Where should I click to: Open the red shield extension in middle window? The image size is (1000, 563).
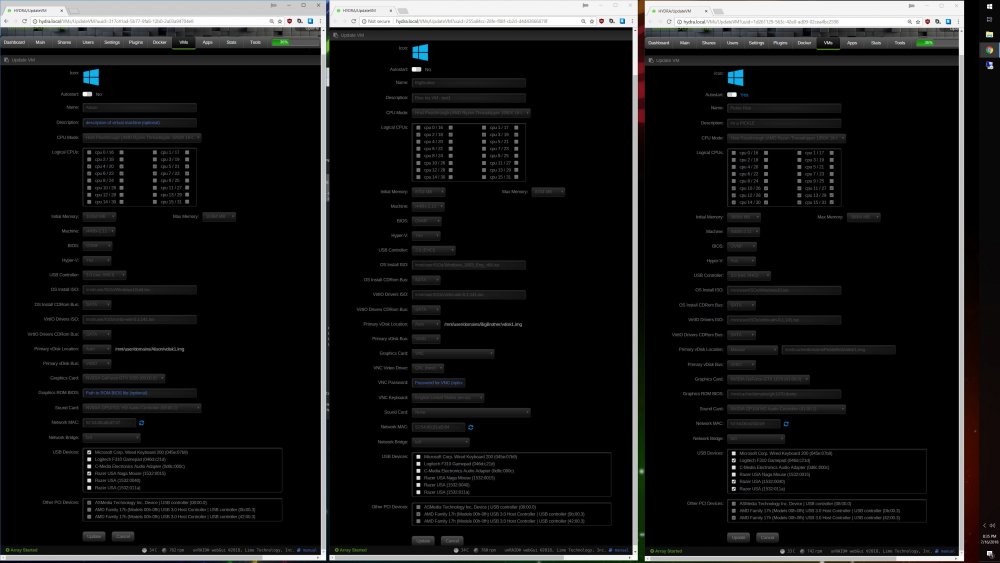coord(601,21)
